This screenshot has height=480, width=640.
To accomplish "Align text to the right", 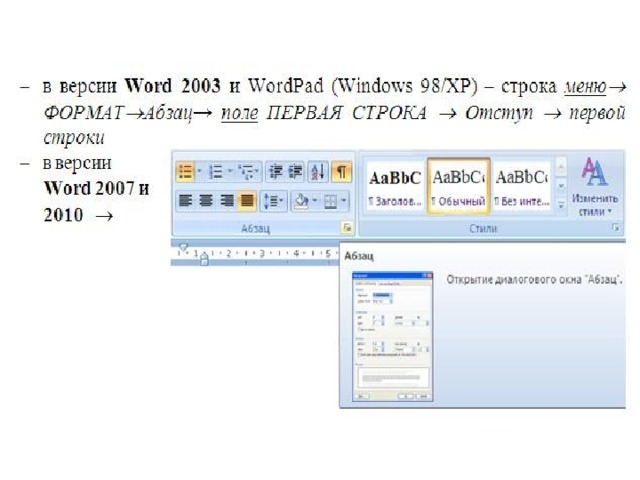I will point(226,200).
